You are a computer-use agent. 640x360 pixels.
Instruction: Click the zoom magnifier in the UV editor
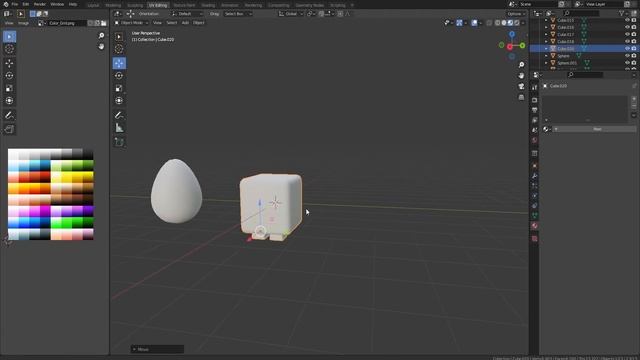[x=101, y=36]
